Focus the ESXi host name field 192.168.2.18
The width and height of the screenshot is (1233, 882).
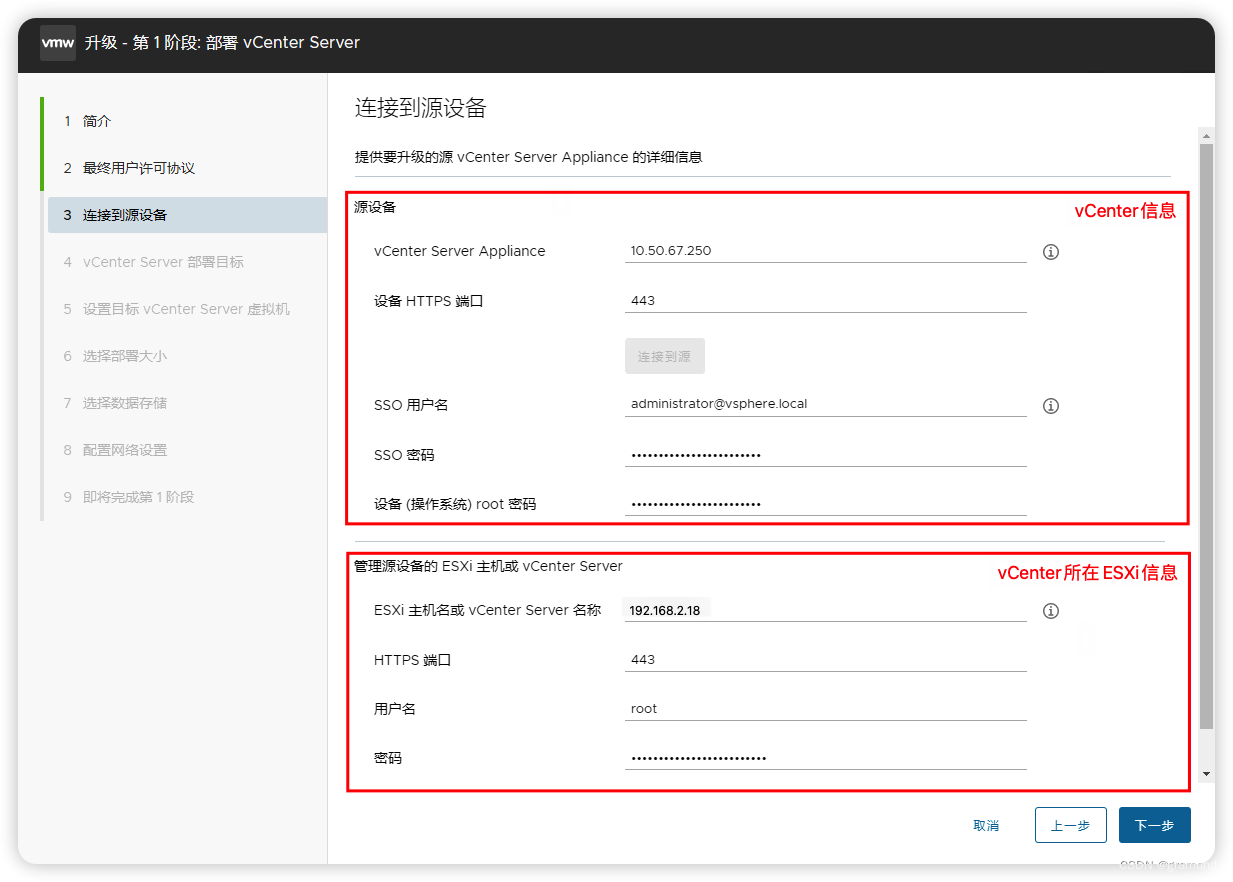[x=826, y=610]
